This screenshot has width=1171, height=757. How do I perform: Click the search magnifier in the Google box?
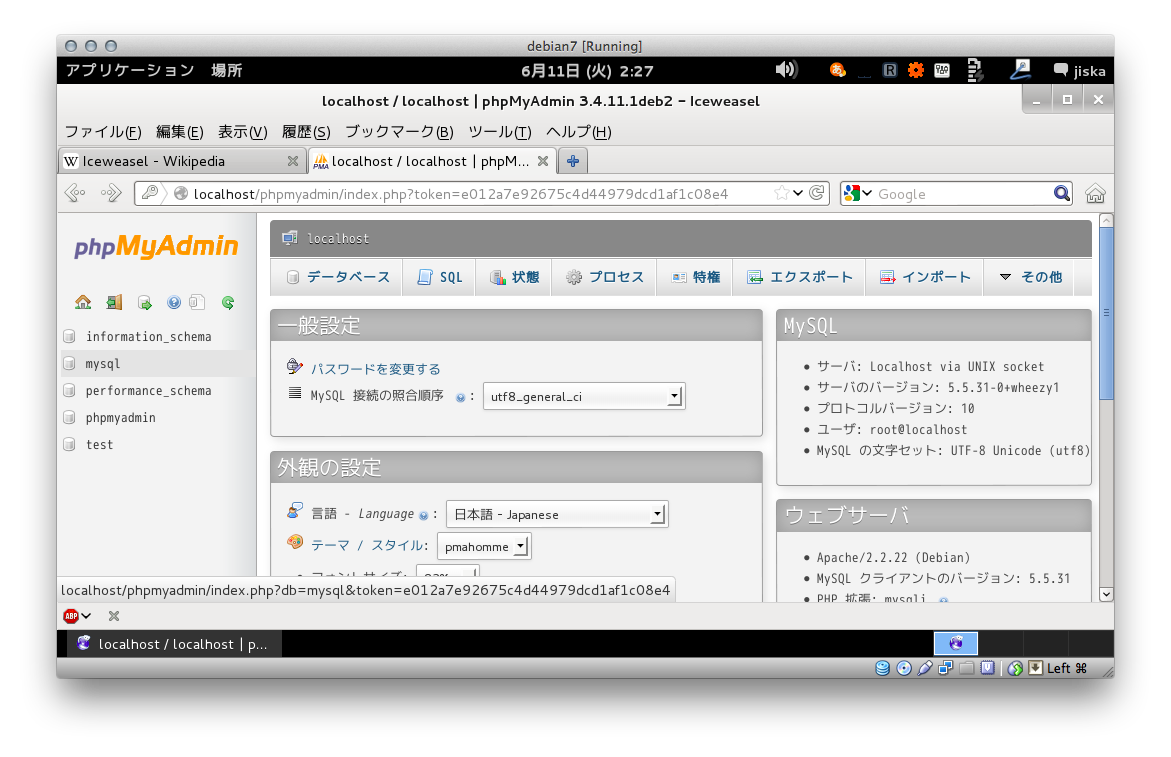tap(1061, 193)
